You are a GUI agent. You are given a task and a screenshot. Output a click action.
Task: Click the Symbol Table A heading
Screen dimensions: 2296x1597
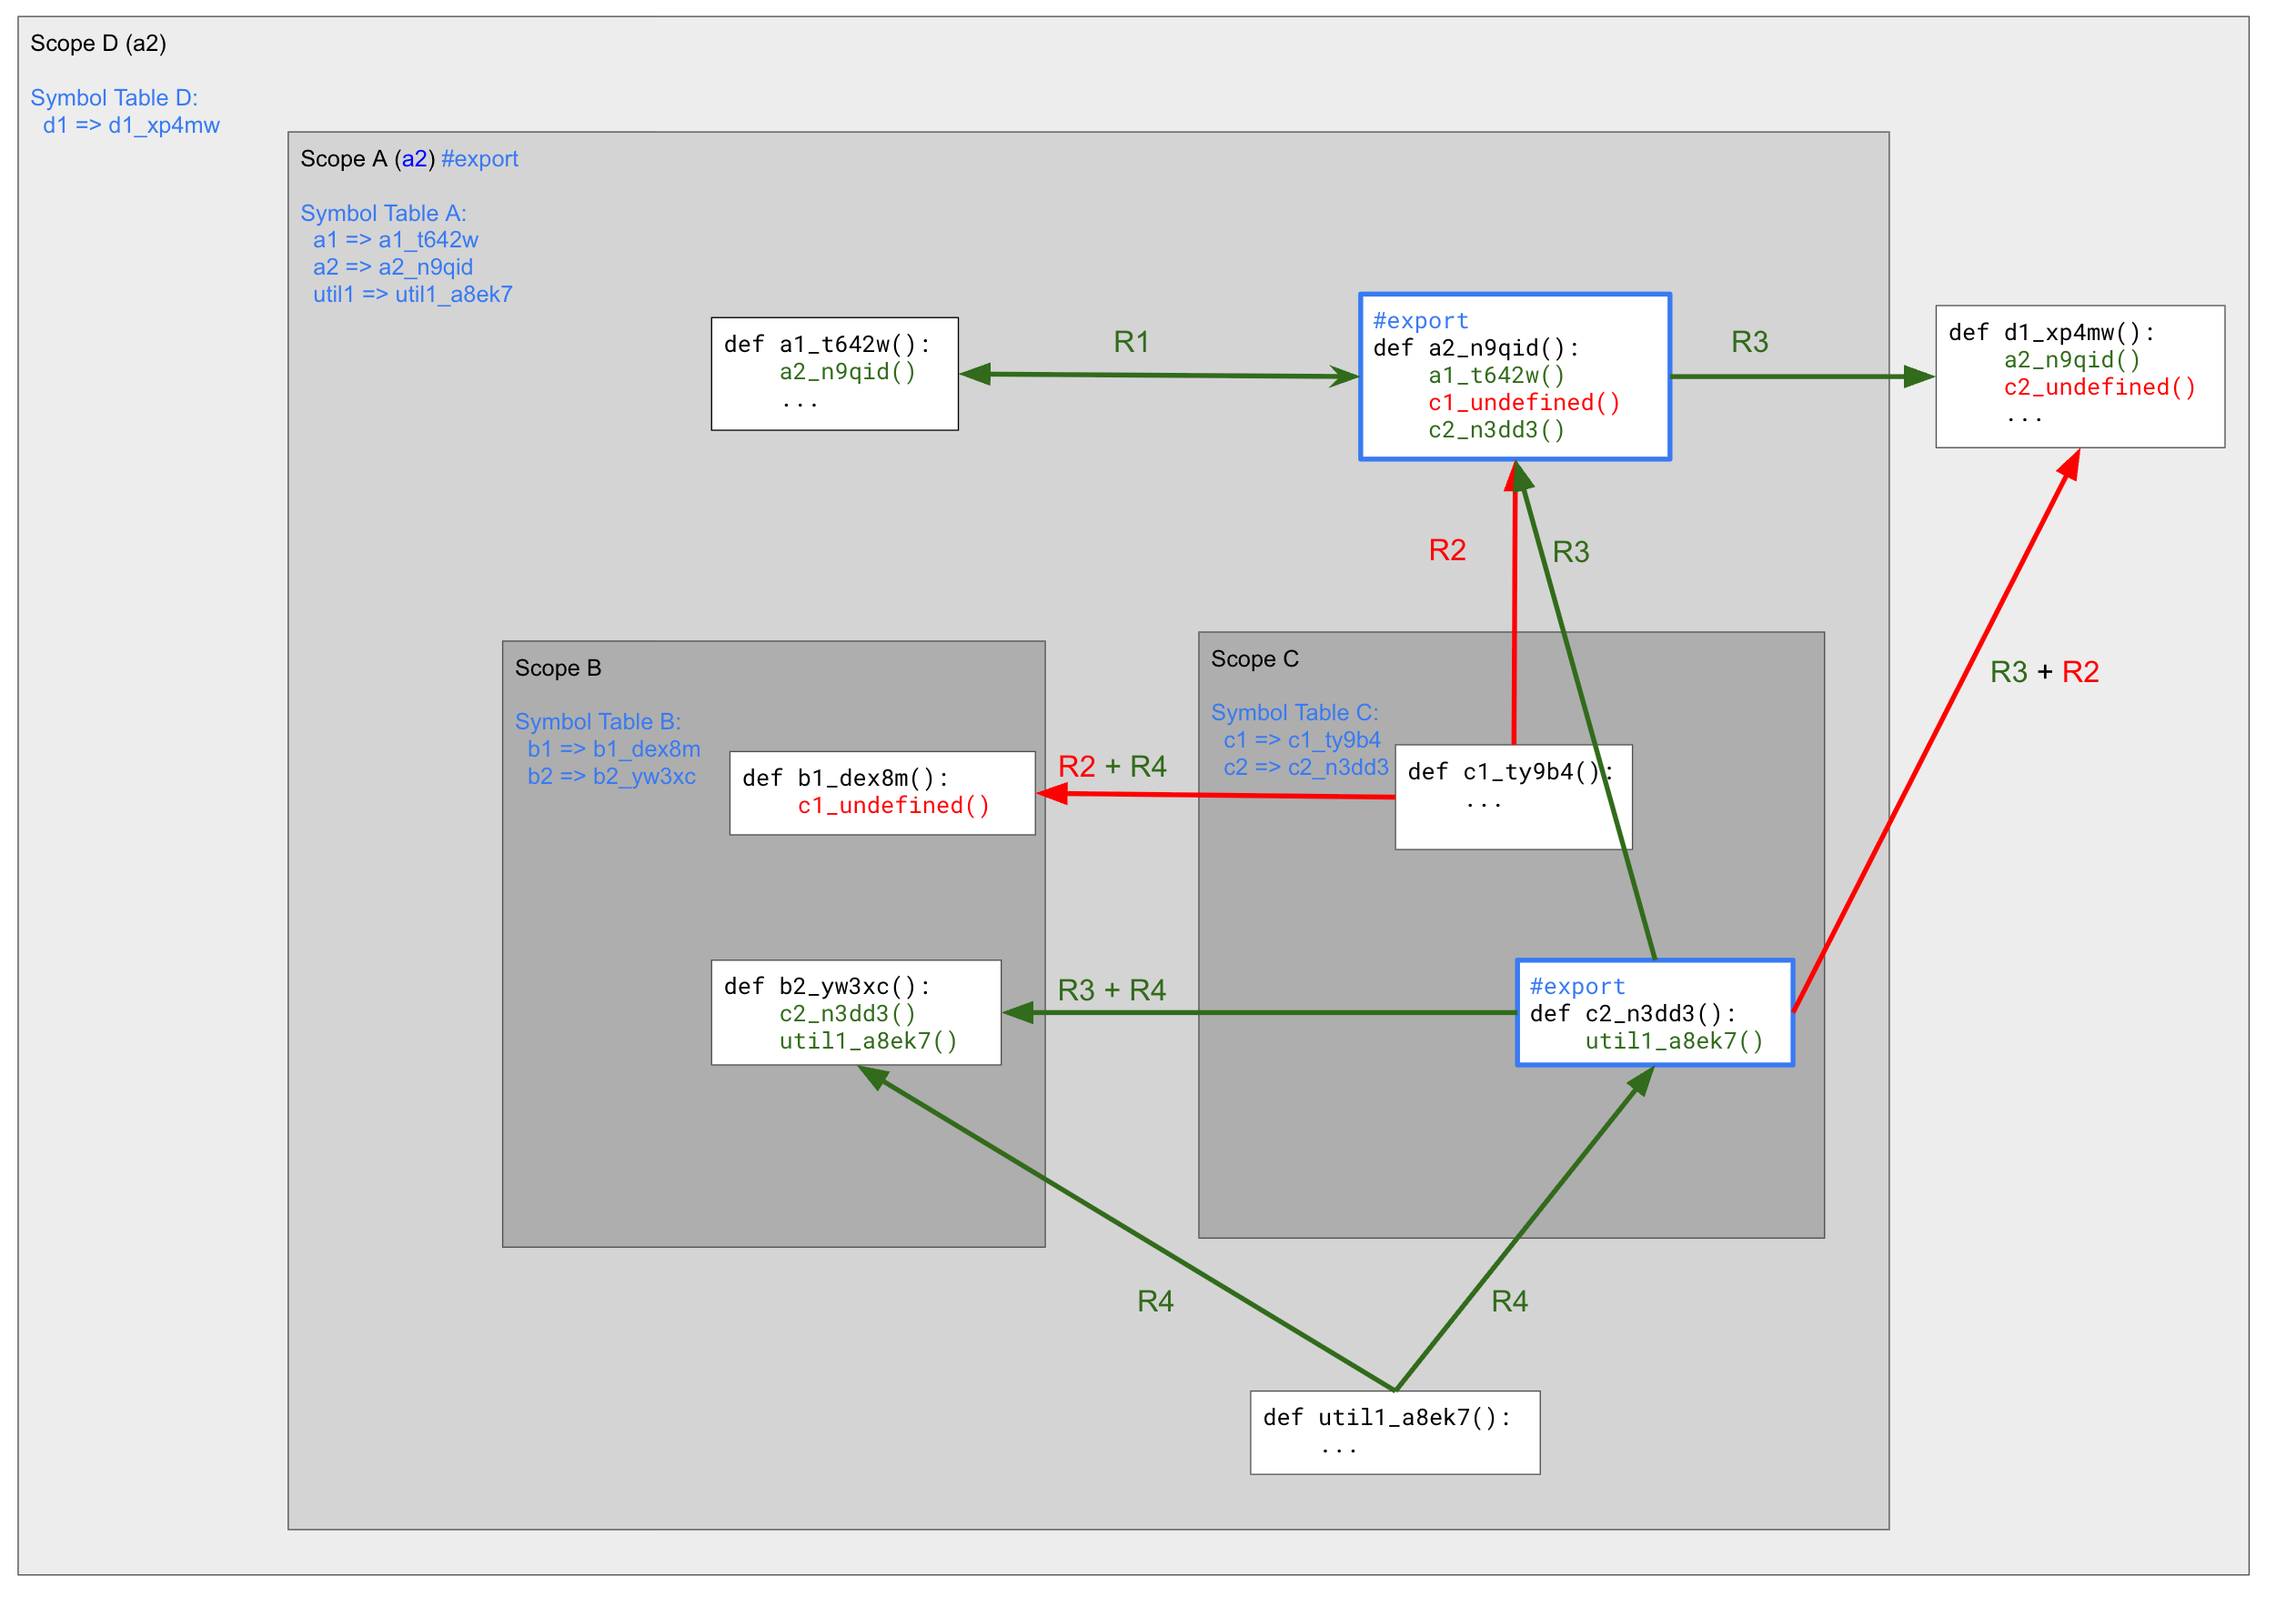[383, 213]
